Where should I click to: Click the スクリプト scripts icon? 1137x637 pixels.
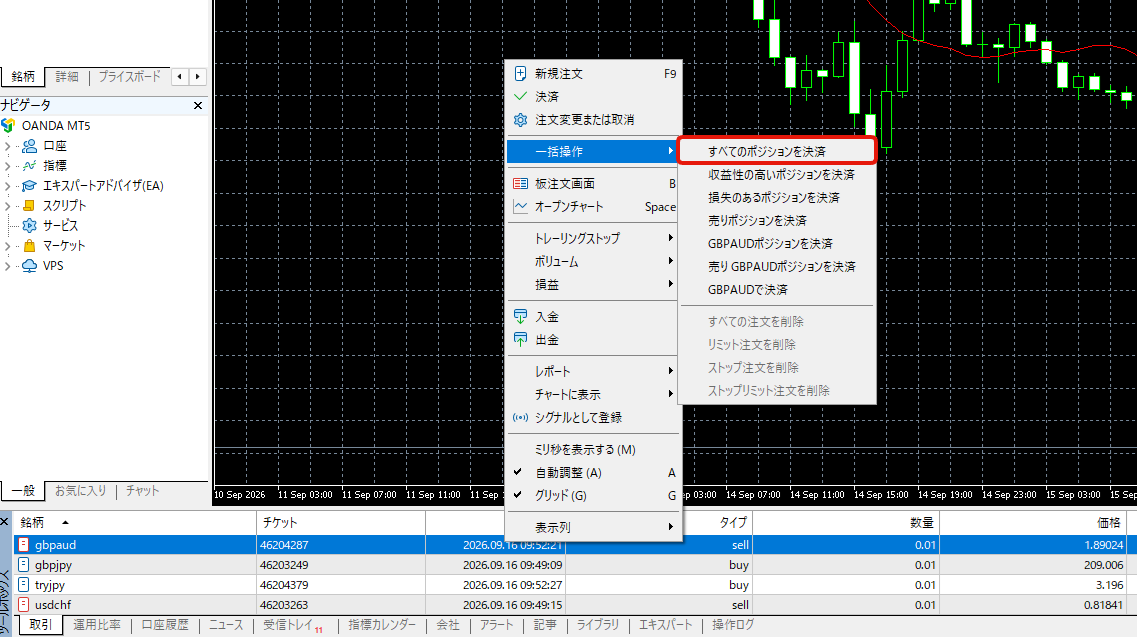(x=29, y=205)
